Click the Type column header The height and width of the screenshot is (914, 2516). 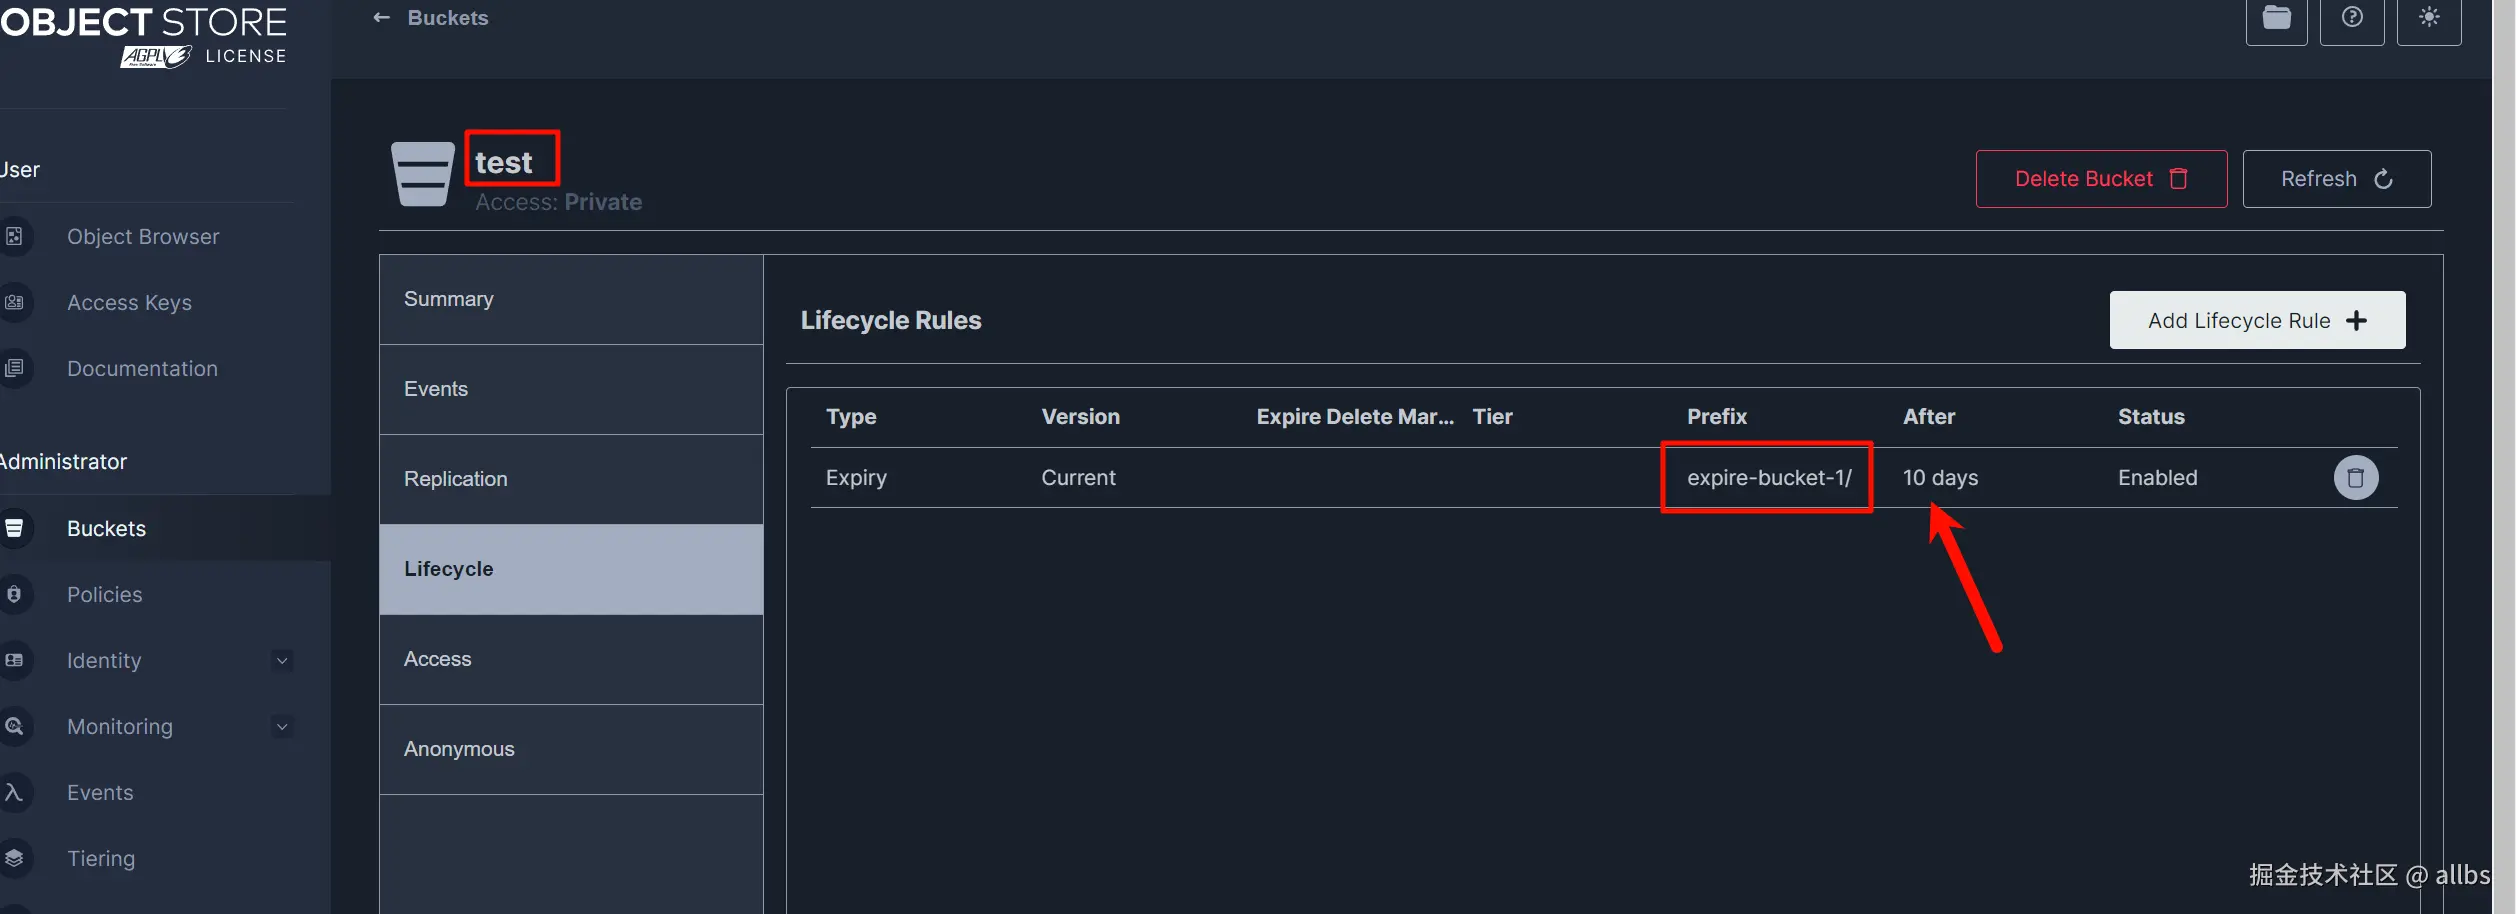pos(851,417)
